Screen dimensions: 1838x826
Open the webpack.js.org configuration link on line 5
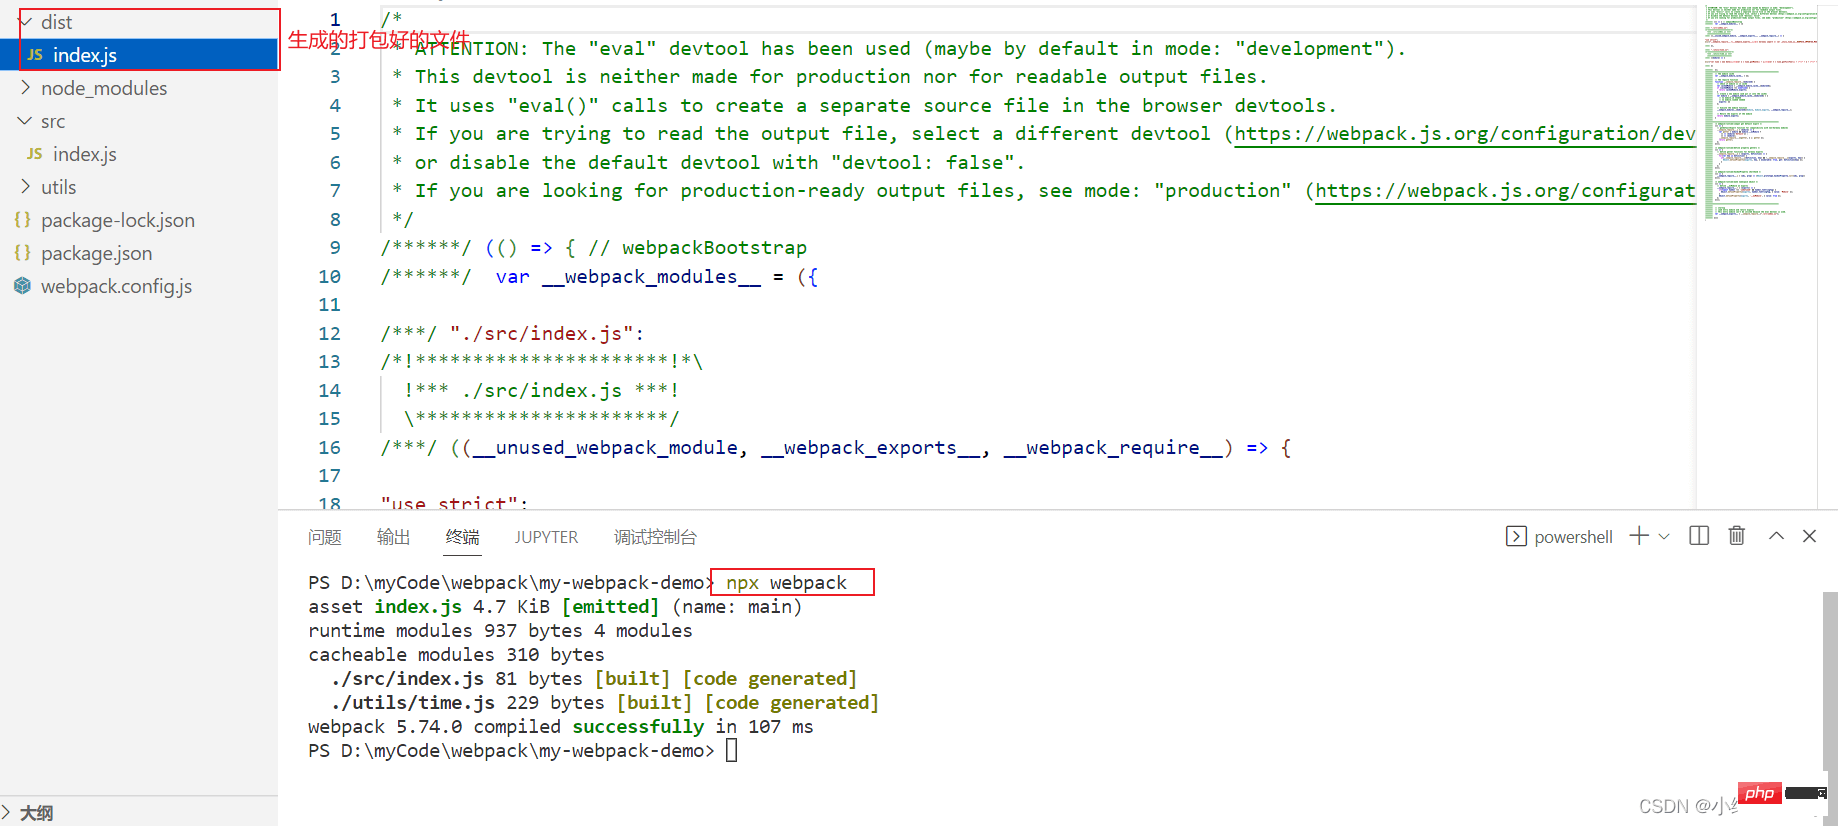pyautogui.click(x=1465, y=134)
